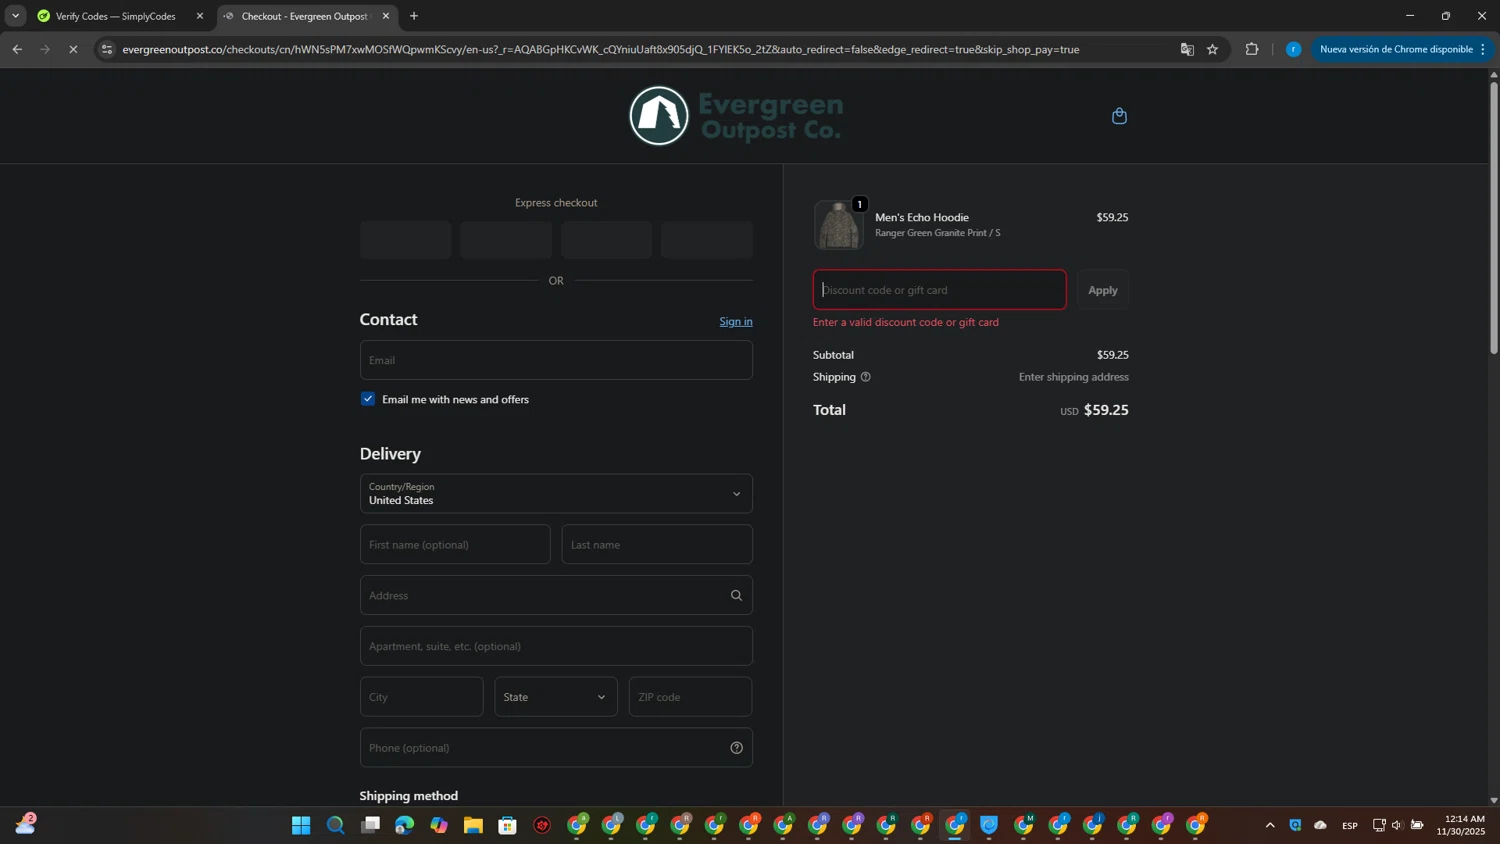
Task: View site information icon in address bar
Action: 107,49
